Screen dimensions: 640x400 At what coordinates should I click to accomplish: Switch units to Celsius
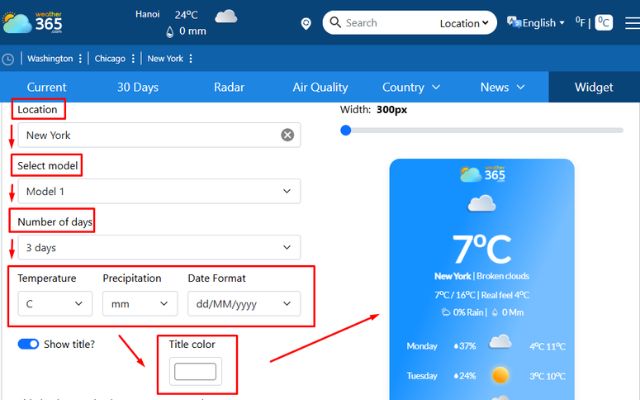click(604, 23)
